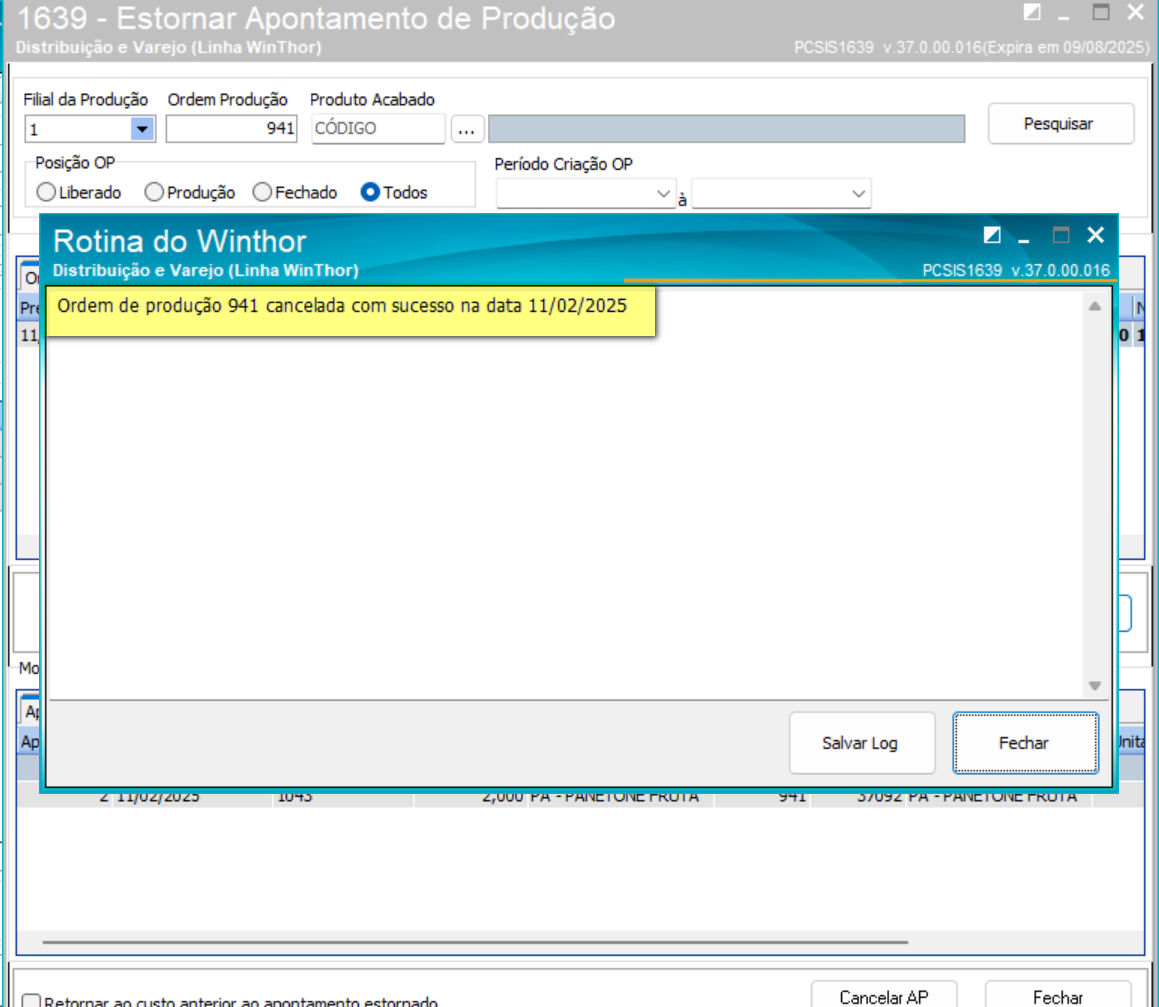Click the log scrollbar down arrow
Screen dimensions: 1159x1007
[x=1095, y=685]
